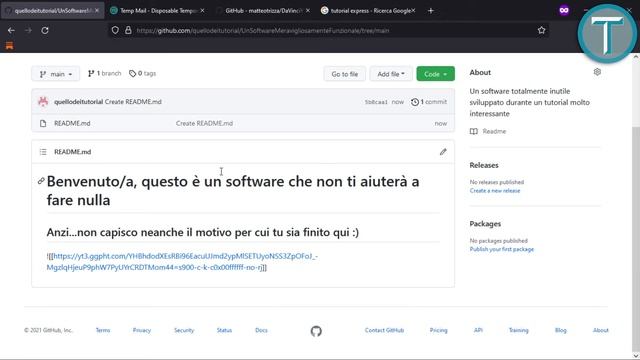
Task: Open footer API link
Action: point(478,330)
